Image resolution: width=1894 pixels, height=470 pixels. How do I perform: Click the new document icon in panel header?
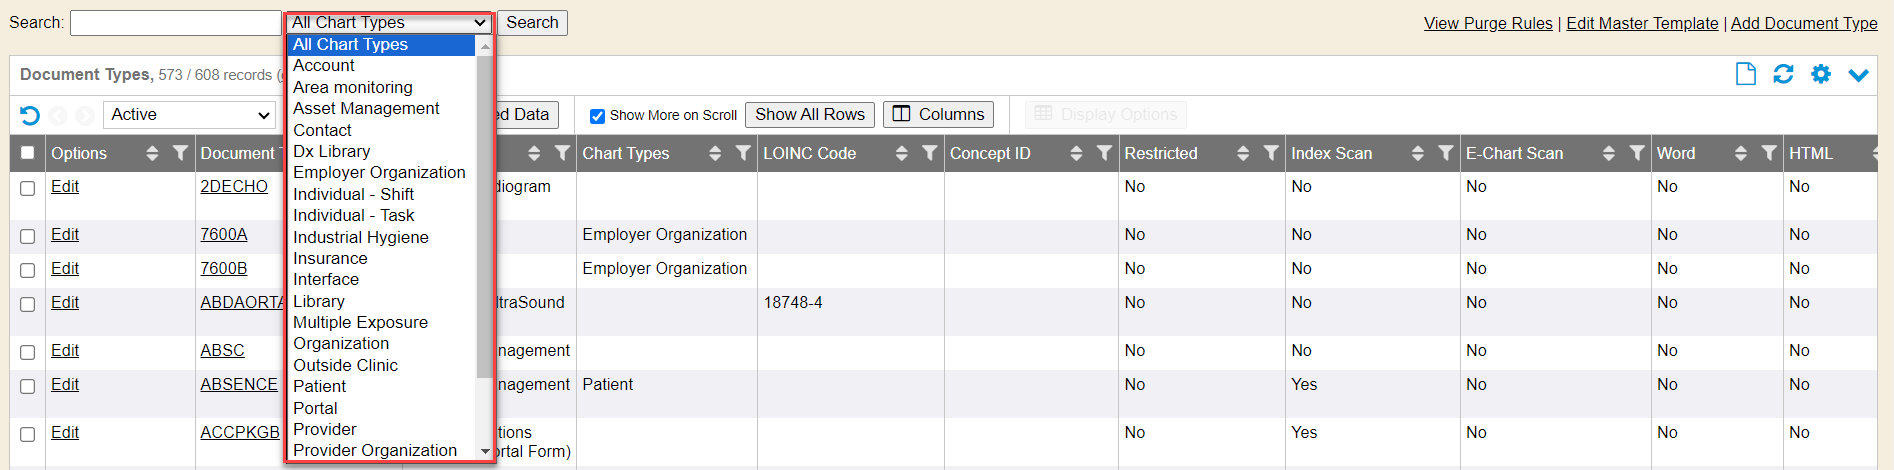(1745, 74)
